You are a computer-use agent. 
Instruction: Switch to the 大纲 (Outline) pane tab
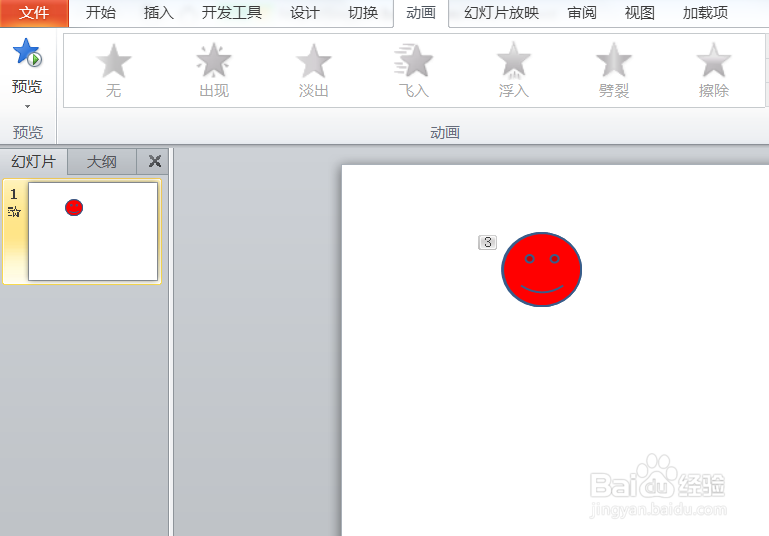point(102,162)
